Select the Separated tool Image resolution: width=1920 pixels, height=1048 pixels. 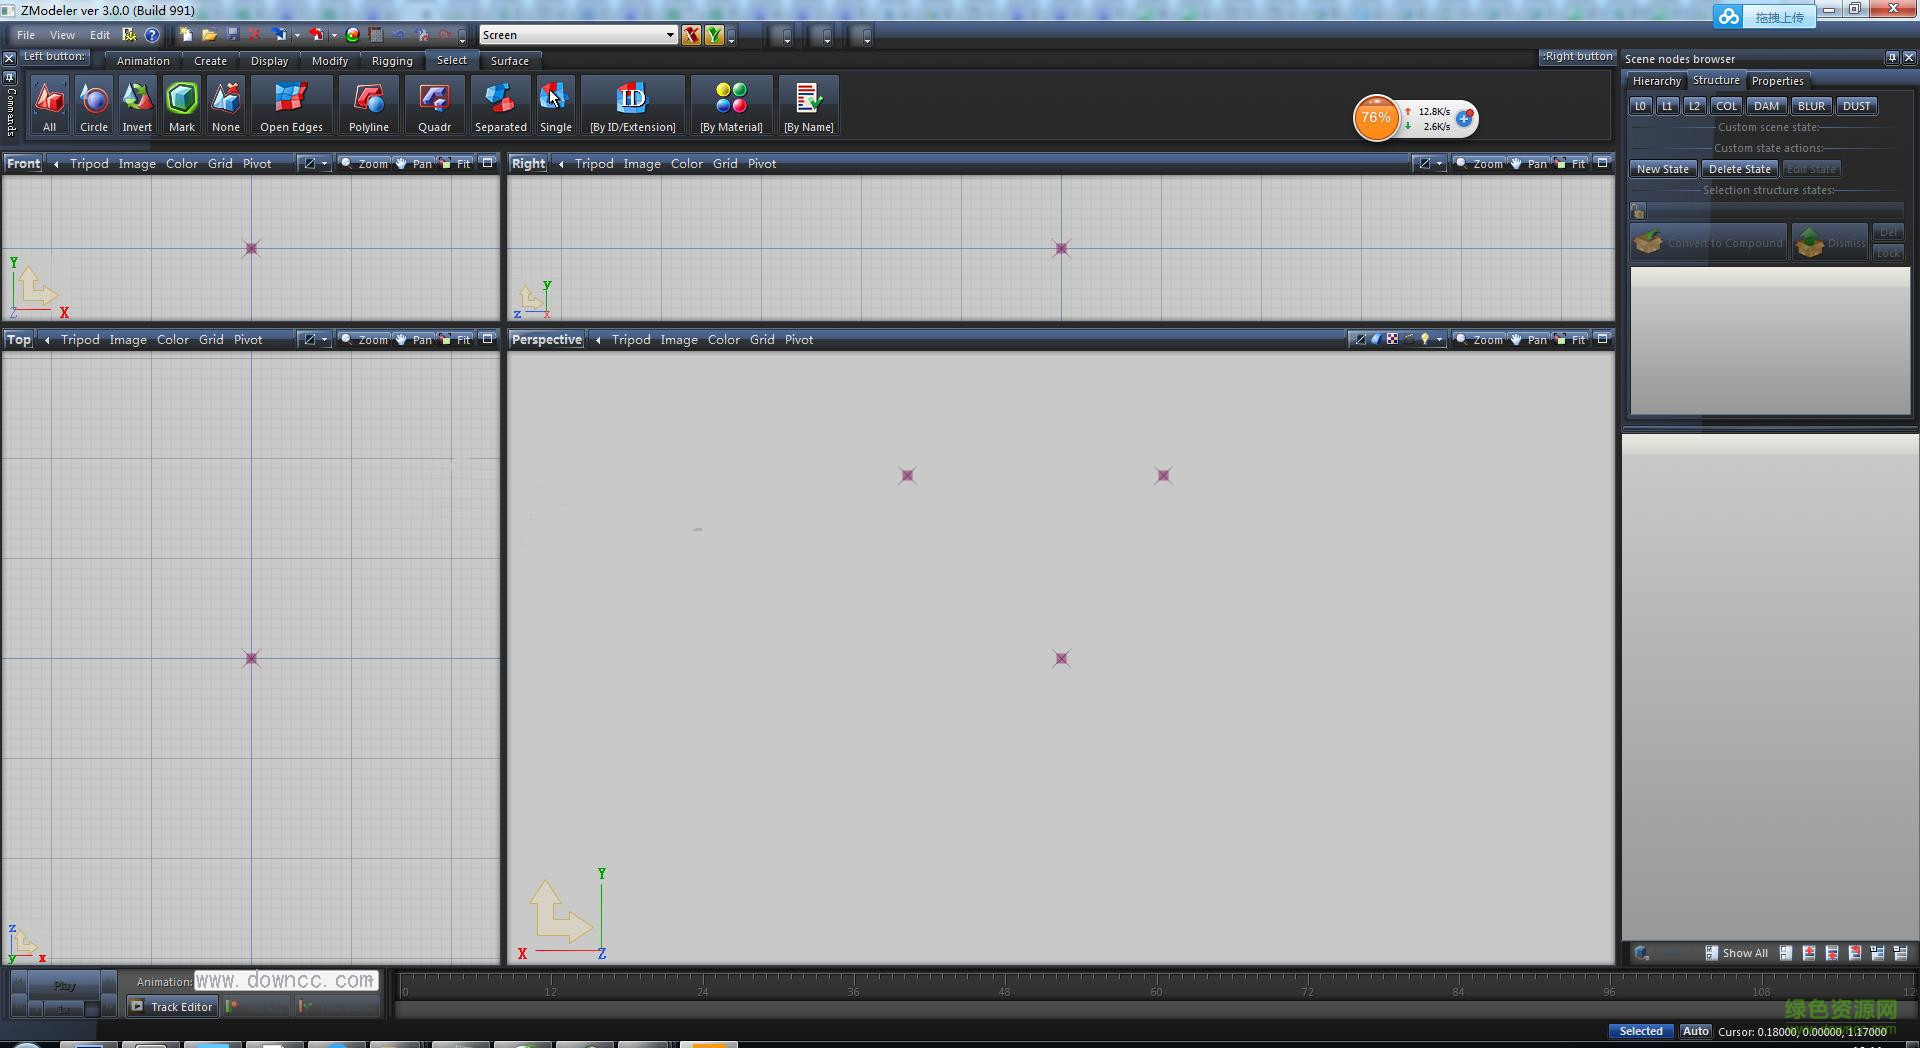[500, 106]
